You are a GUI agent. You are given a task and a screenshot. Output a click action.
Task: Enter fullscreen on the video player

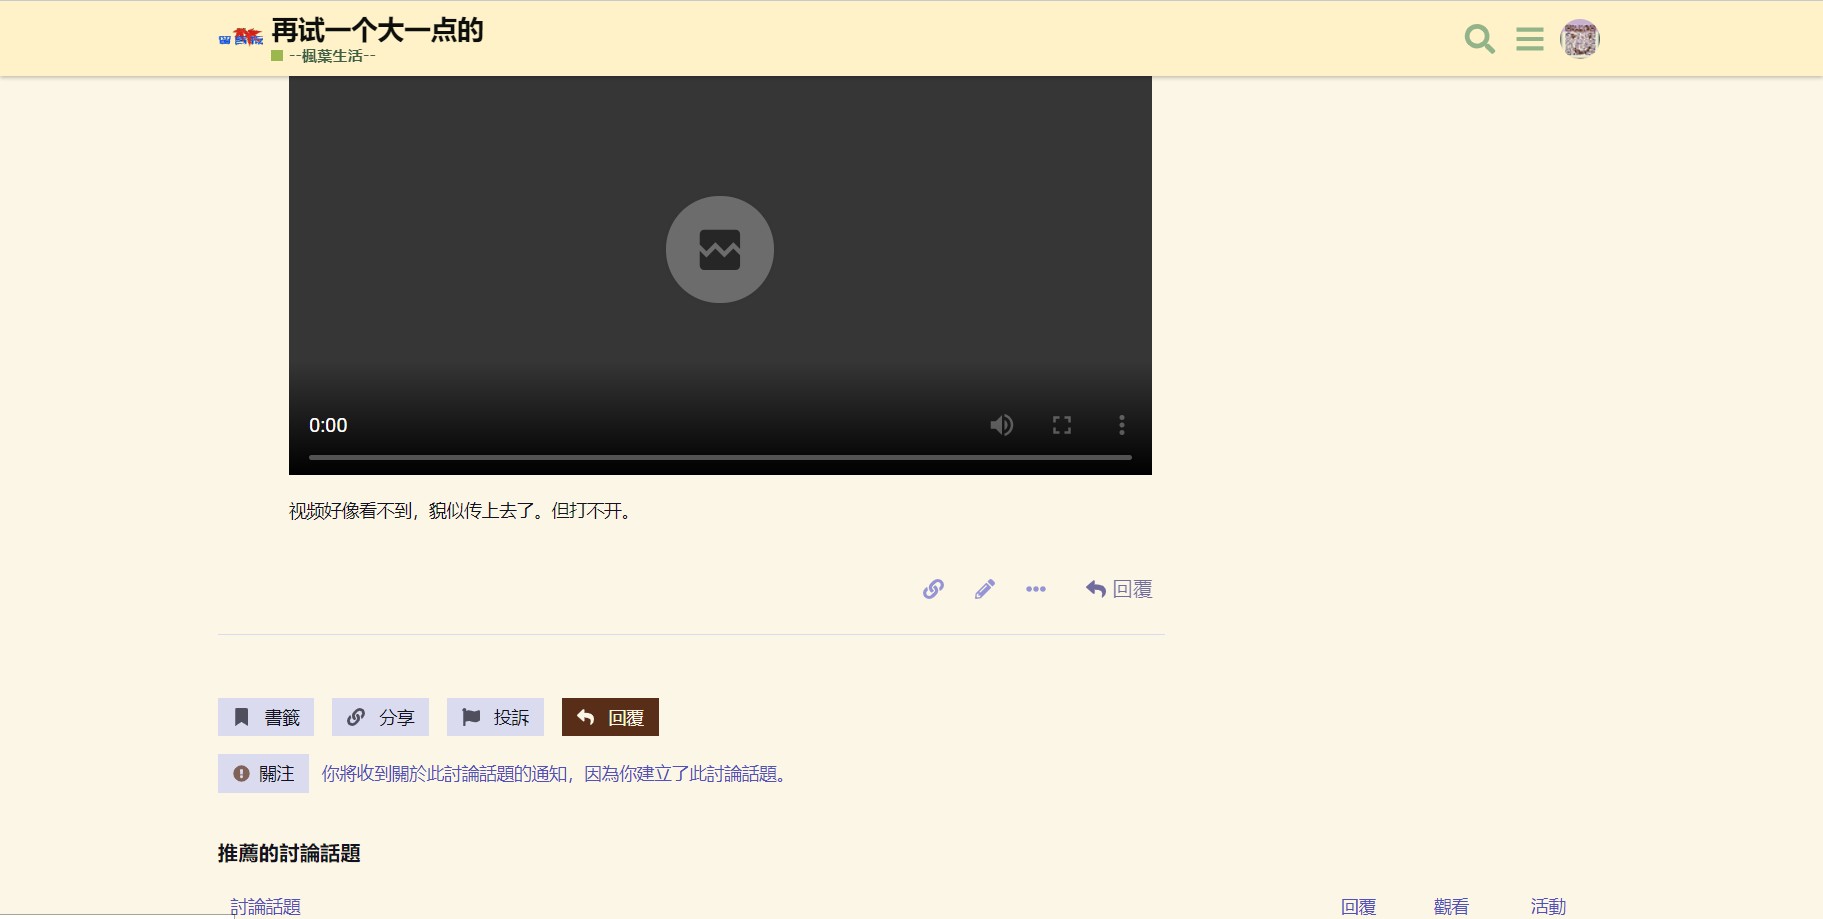[1062, 425]
